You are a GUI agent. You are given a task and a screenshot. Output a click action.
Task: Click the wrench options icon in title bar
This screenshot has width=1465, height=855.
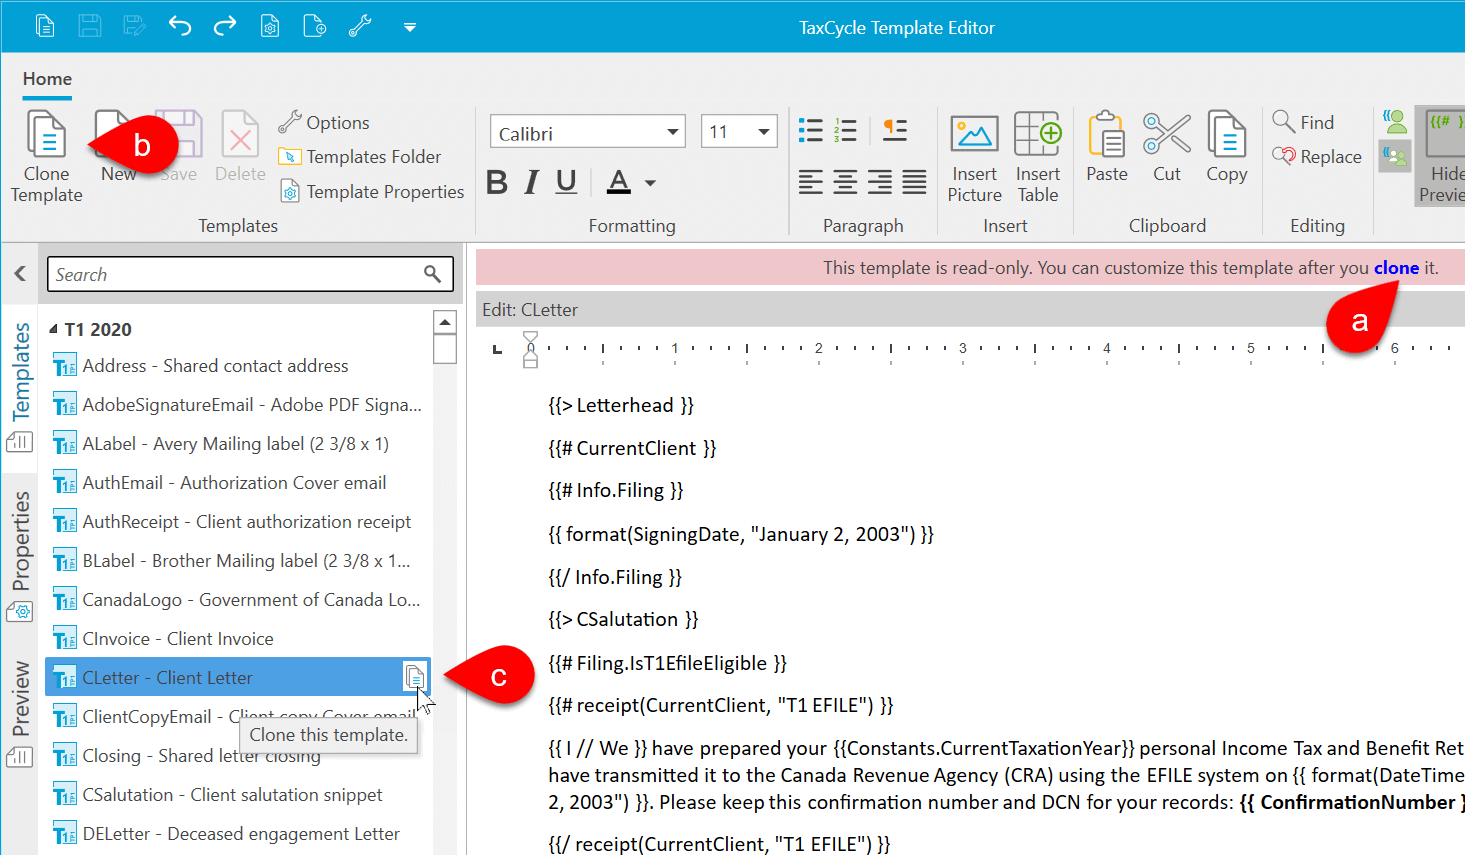pyautogui.click(x=360, y=26)
